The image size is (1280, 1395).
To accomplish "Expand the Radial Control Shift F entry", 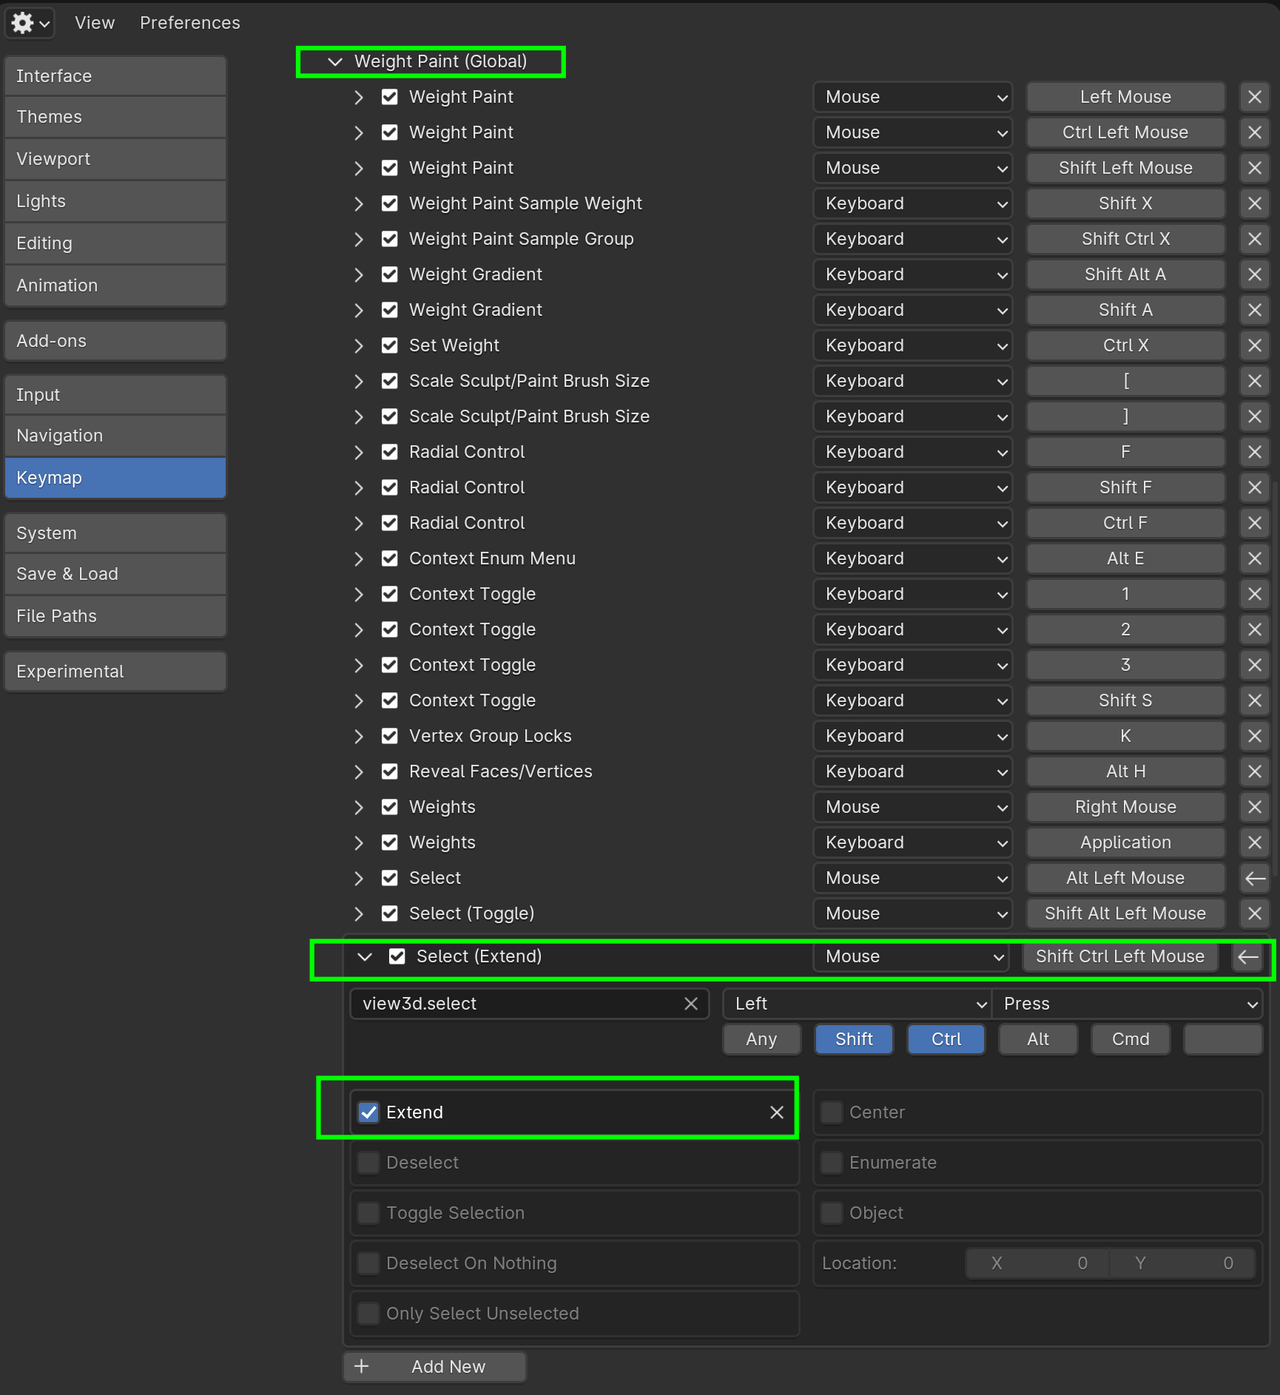I will click(x=359, y=488).
